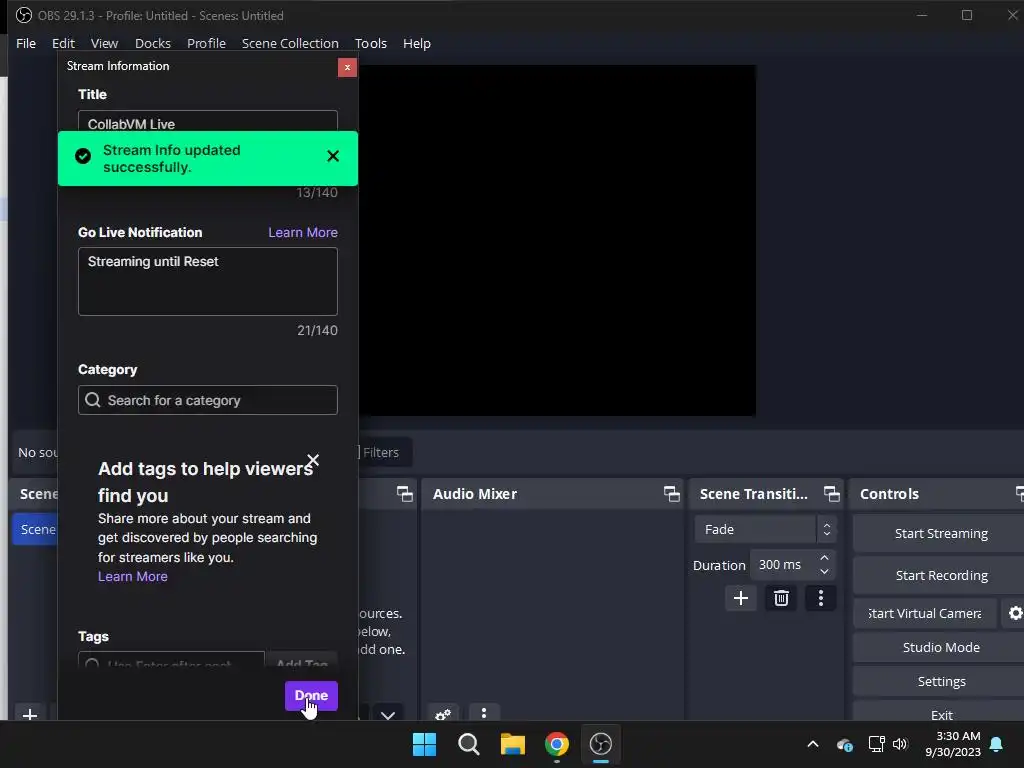This screenshot has height=768, width=1024.
Task: Open the Tools menu
Action: point(371,43)
